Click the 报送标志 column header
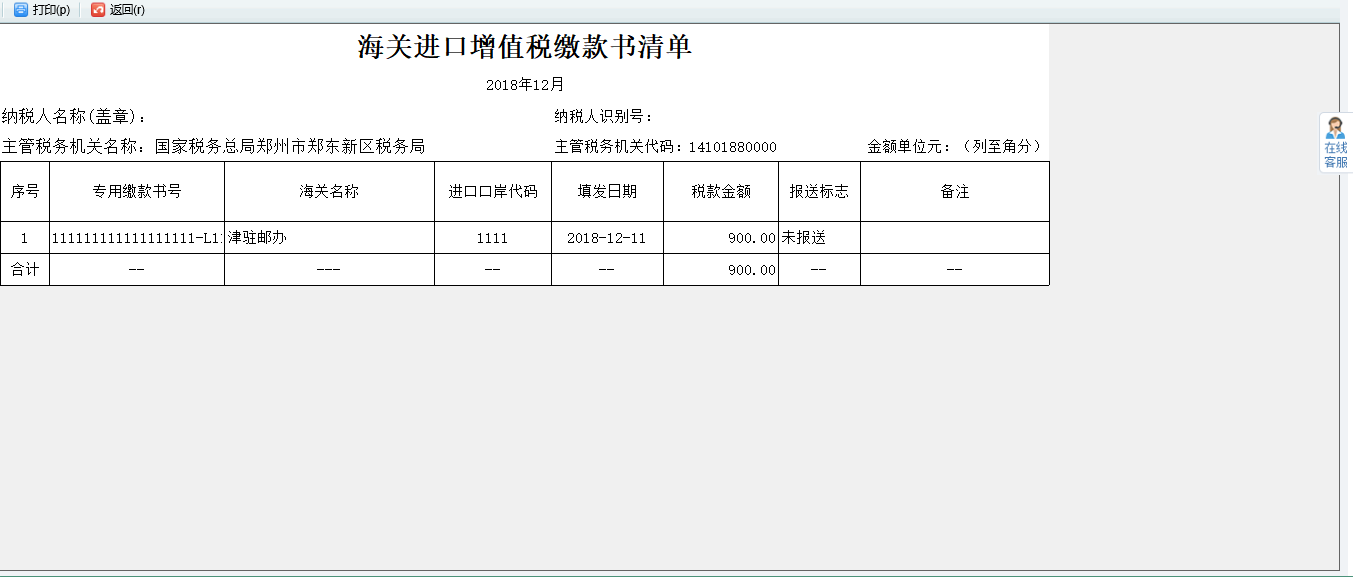The width and height of the screenshot is (1353, 580). (819, 190)
